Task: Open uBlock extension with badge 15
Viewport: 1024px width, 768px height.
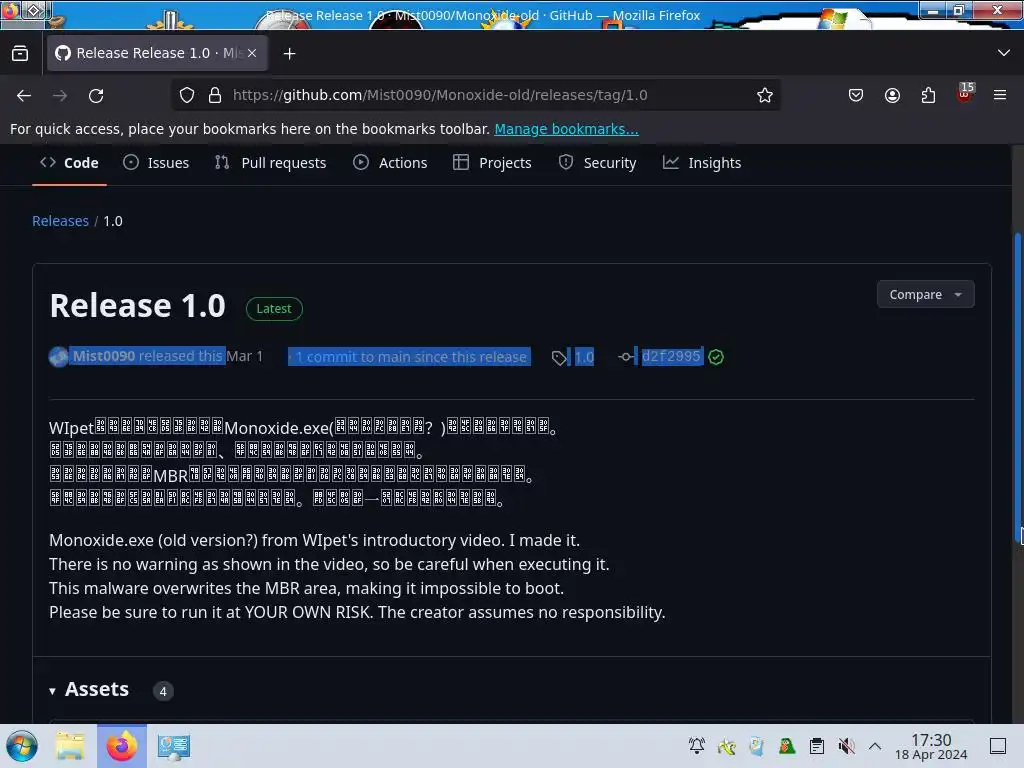Action: [x=965, y=94]
